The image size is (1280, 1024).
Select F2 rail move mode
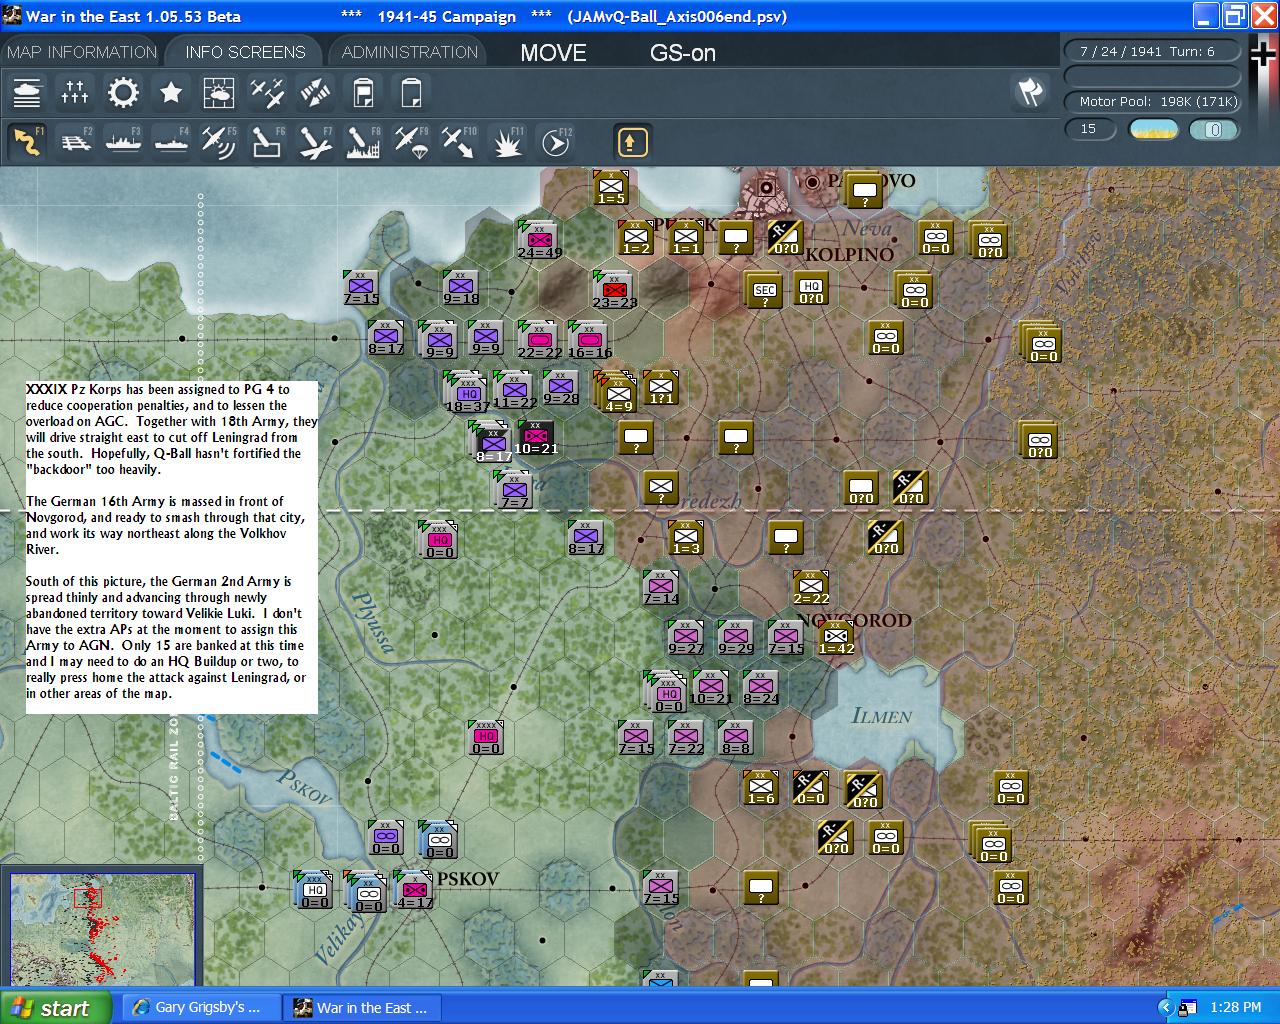[x=75, y=142]
